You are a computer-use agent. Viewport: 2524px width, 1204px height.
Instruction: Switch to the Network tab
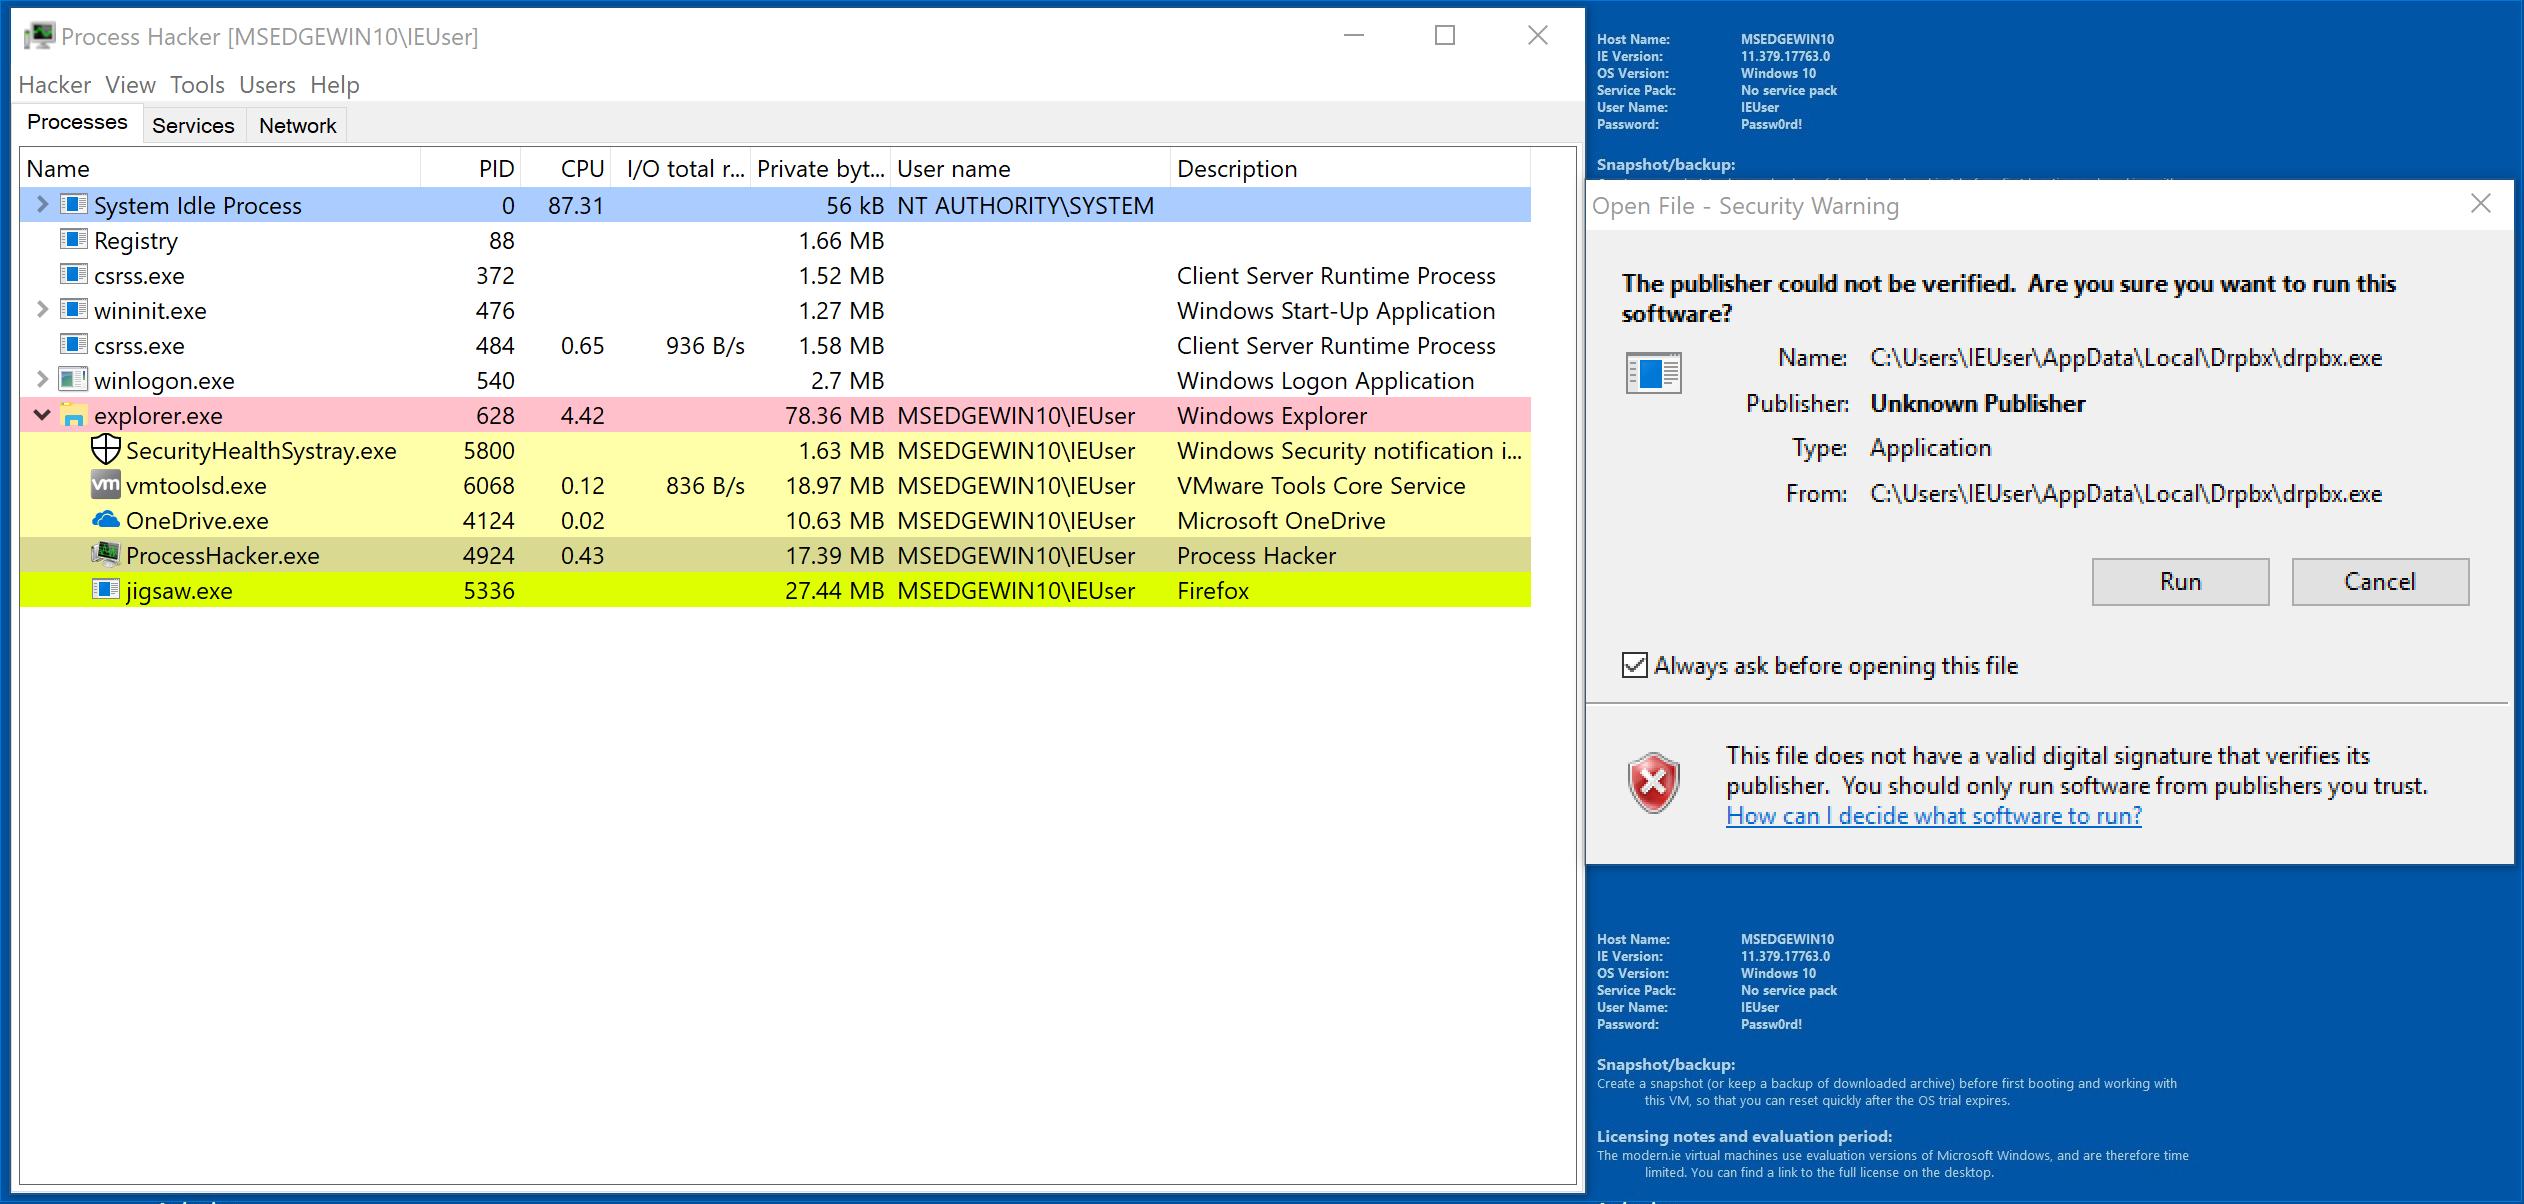tap(297, 126)
